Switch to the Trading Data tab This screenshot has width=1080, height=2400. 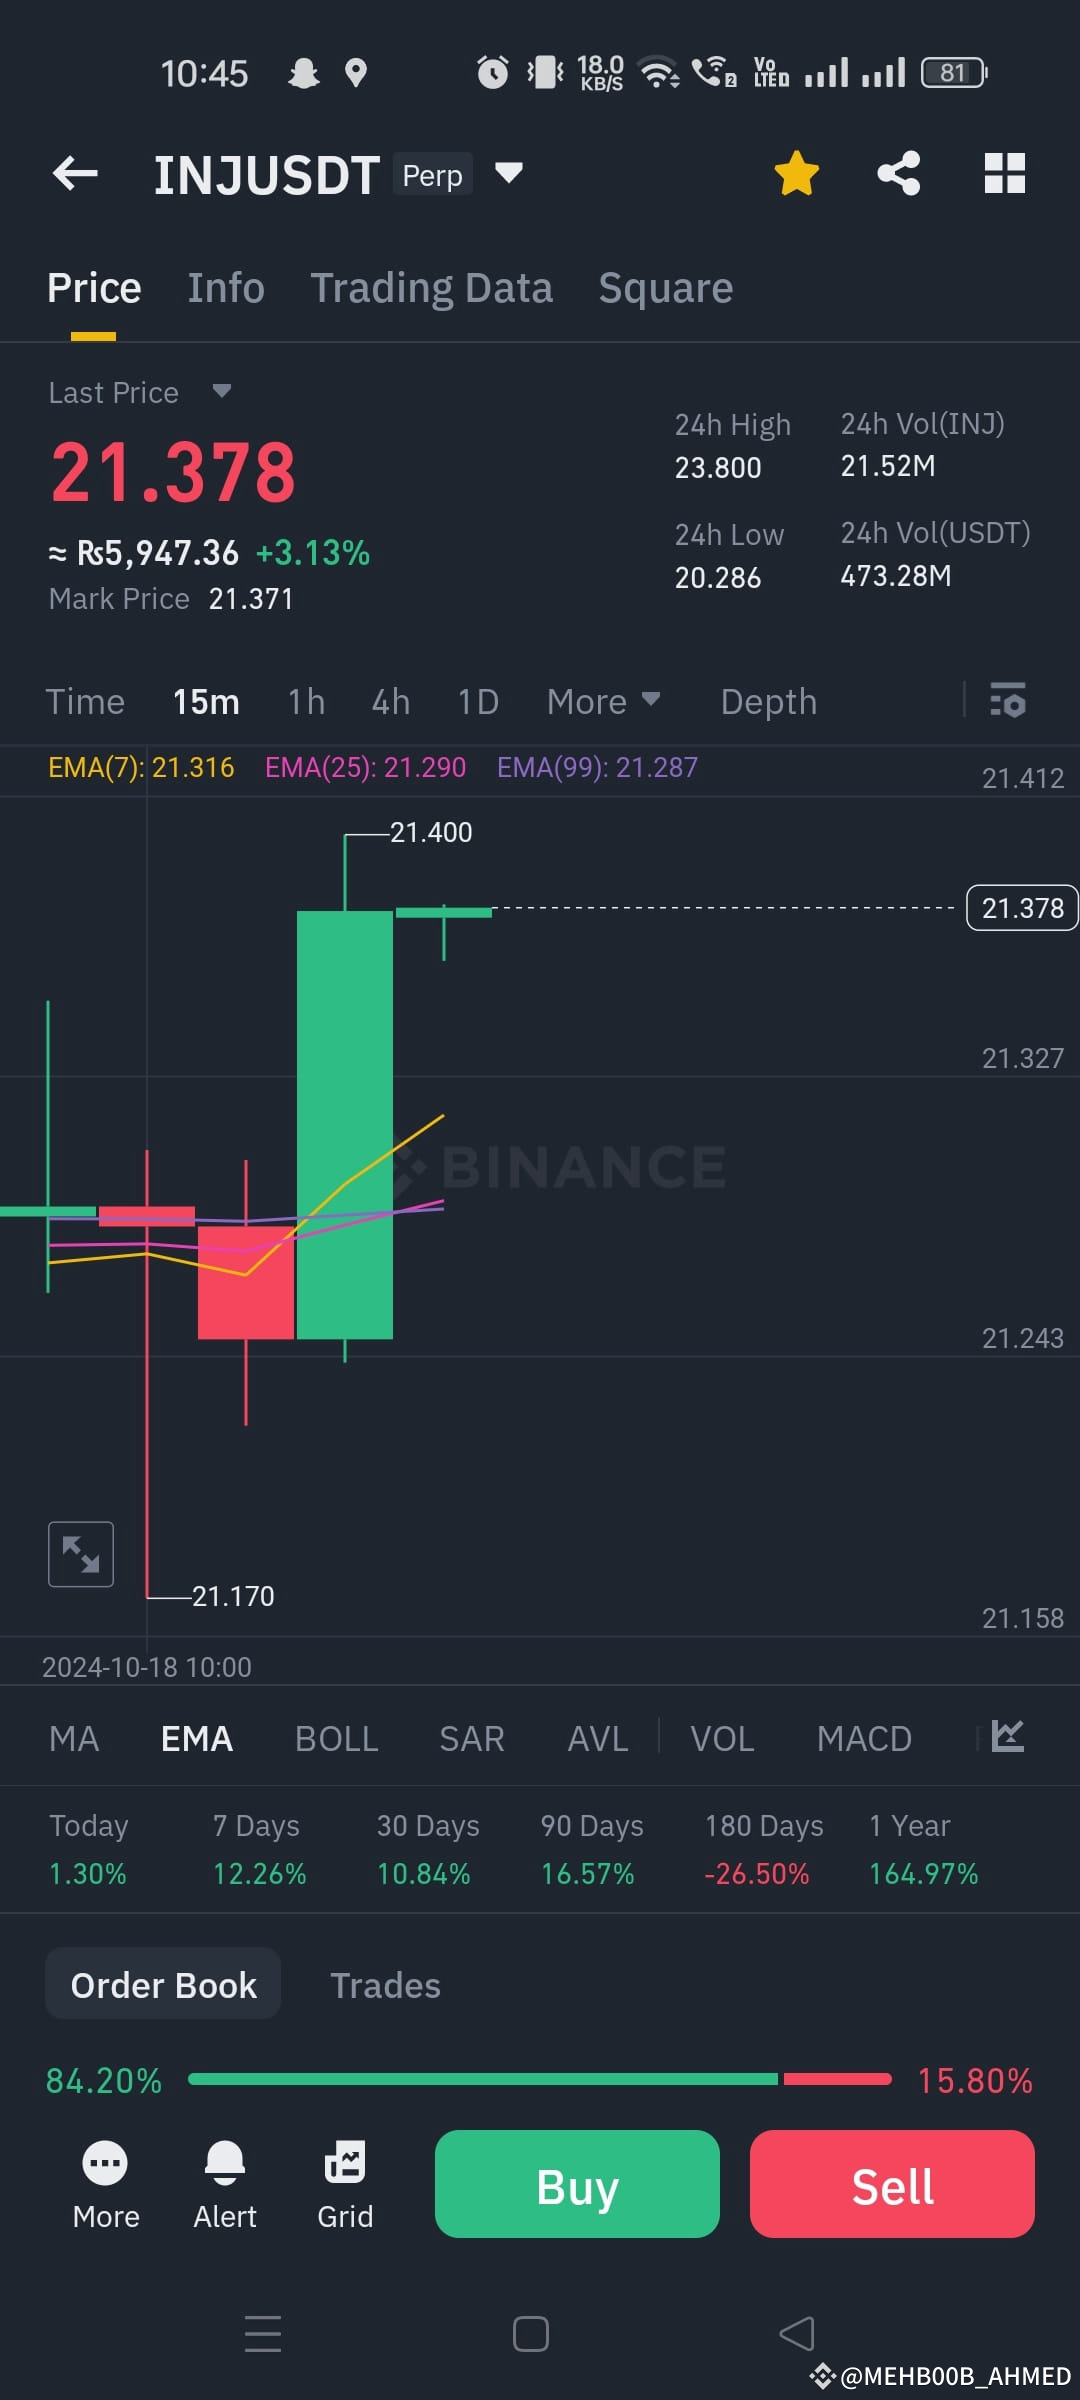click(x=431, y=288)
